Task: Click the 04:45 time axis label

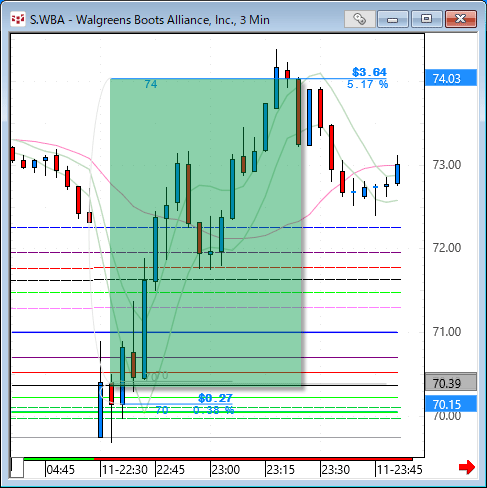Action: coord(60,470)
